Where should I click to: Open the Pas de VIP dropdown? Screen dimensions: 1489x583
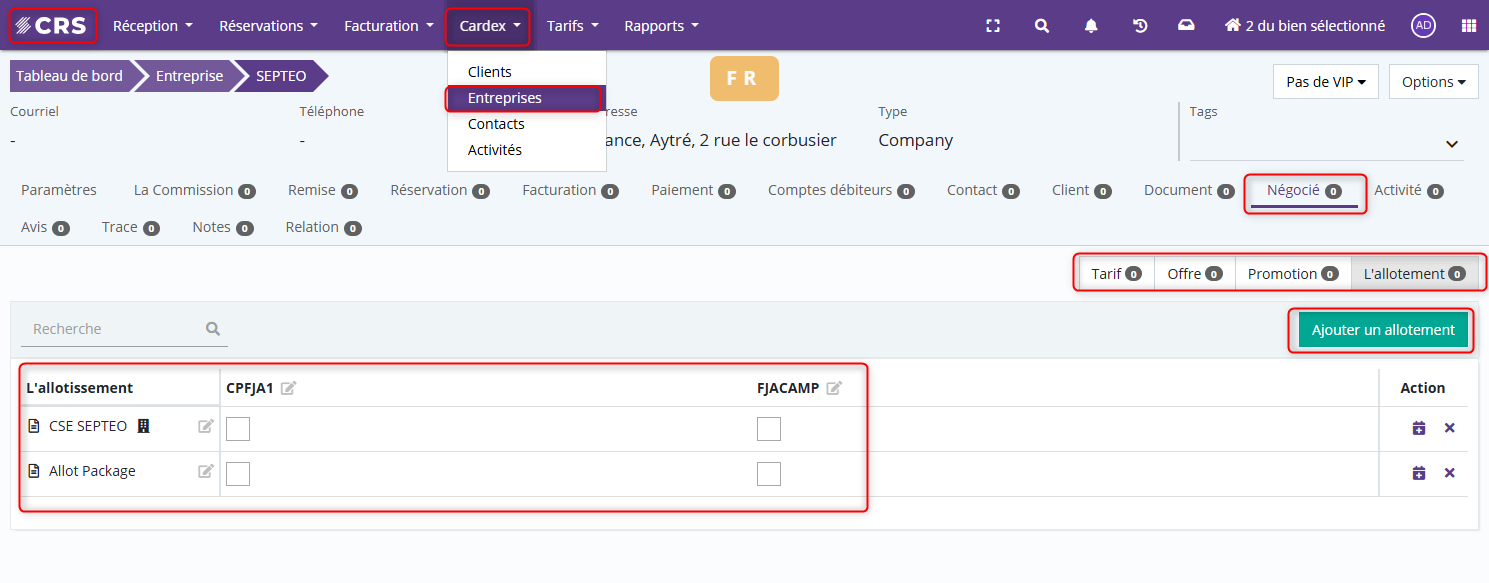(1326, 82)
